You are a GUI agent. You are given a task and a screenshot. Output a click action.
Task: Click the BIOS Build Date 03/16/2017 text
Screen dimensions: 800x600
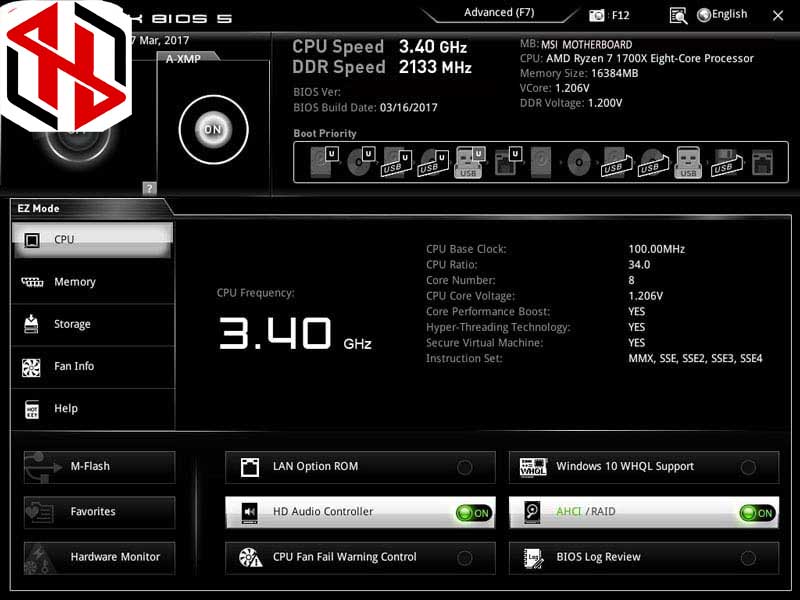365,108
